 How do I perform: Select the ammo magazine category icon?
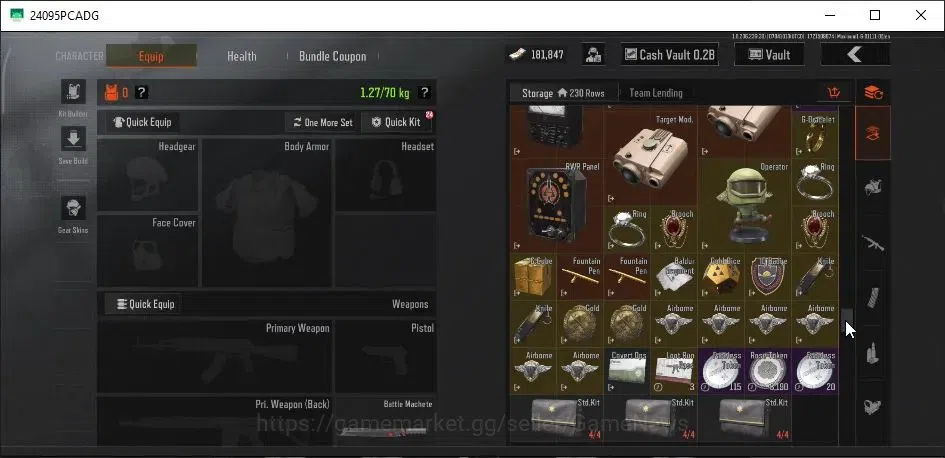pyautogui.click(x=873, y=299)
